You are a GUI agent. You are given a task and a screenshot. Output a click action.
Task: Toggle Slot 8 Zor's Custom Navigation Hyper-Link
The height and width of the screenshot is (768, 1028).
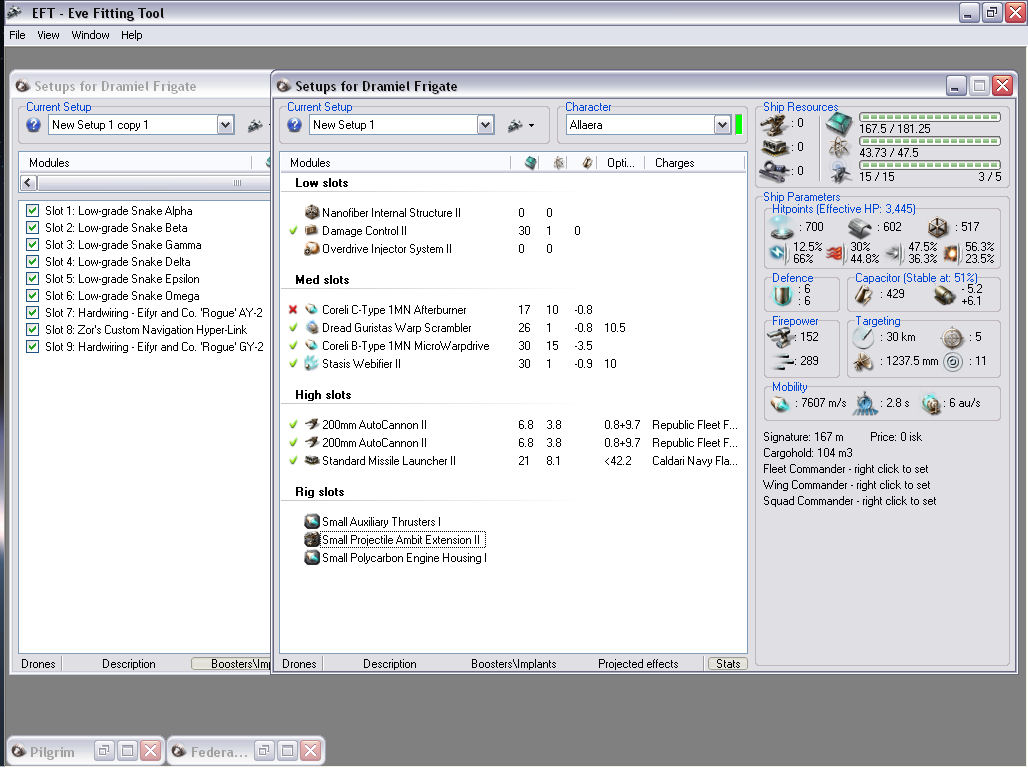(34, 330)
